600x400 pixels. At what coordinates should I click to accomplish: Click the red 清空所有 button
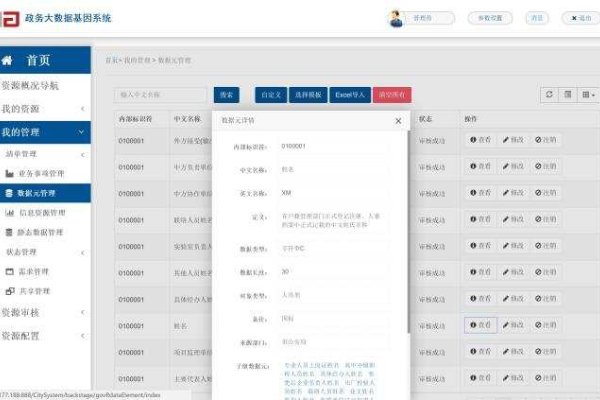pos(392,95)
